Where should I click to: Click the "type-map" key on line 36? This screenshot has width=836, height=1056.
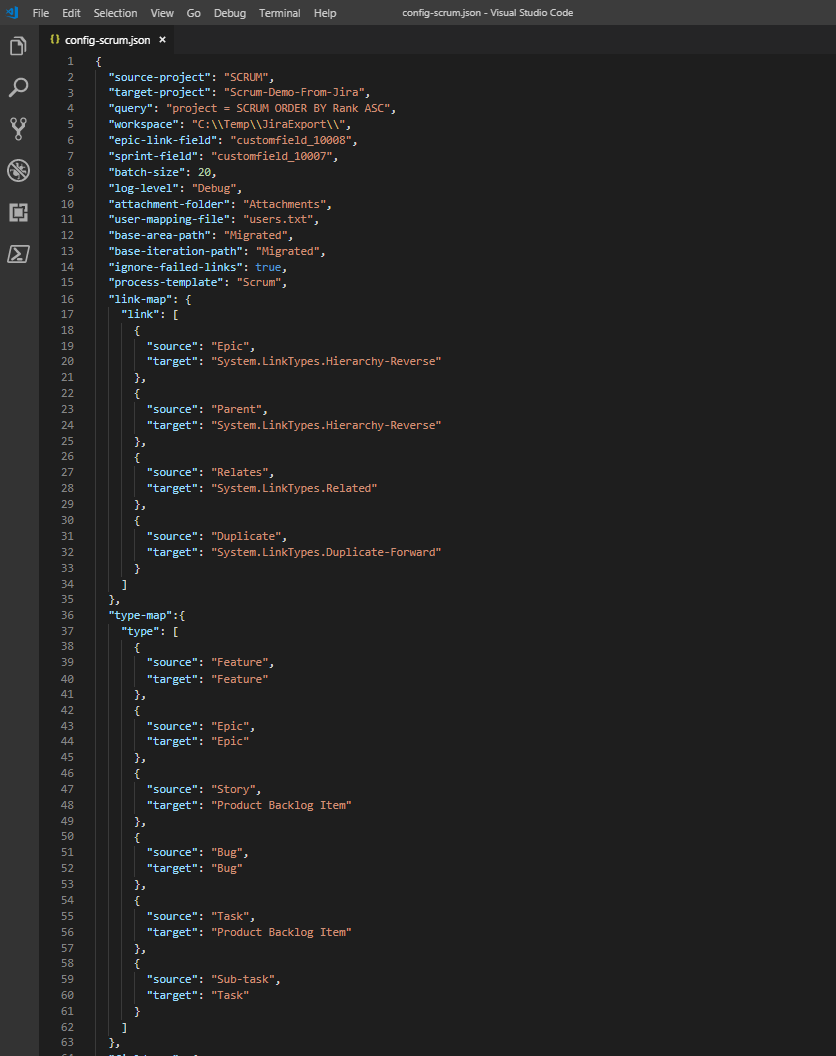[140, 616]
